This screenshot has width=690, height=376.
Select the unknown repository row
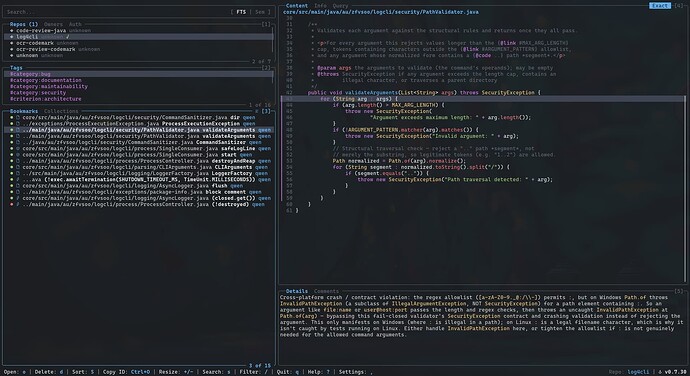[x=139, y=55]
